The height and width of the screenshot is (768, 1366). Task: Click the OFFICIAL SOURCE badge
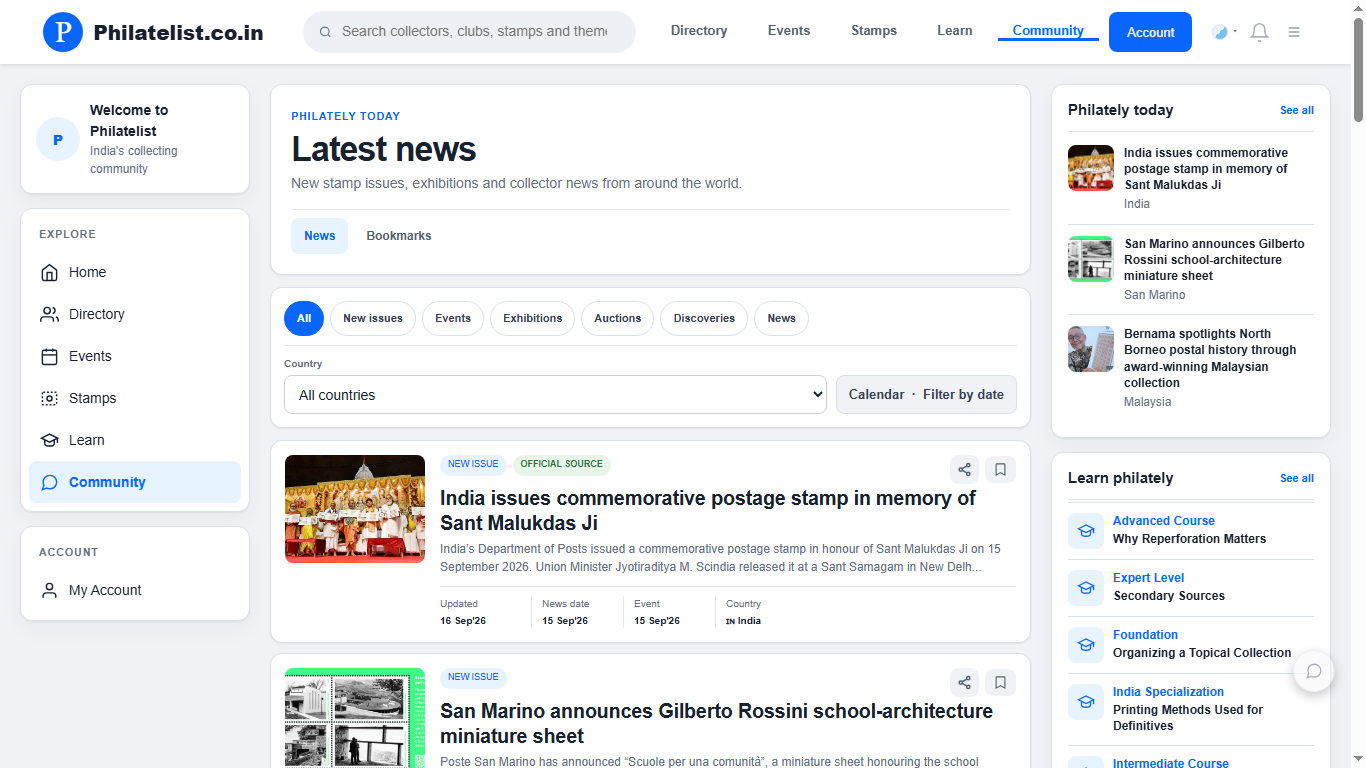[x=562, y=464]
